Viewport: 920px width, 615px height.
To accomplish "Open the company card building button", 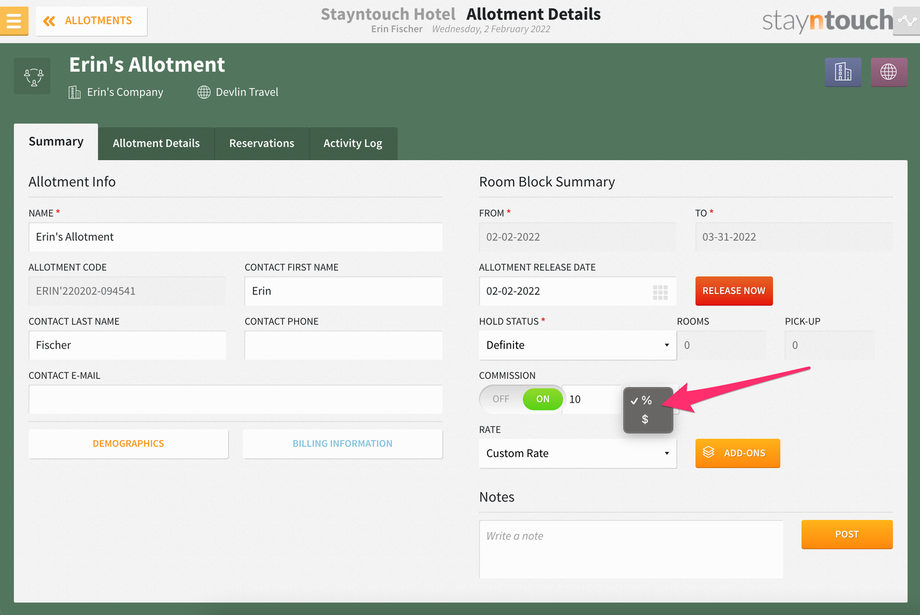I will coord(843,72).
